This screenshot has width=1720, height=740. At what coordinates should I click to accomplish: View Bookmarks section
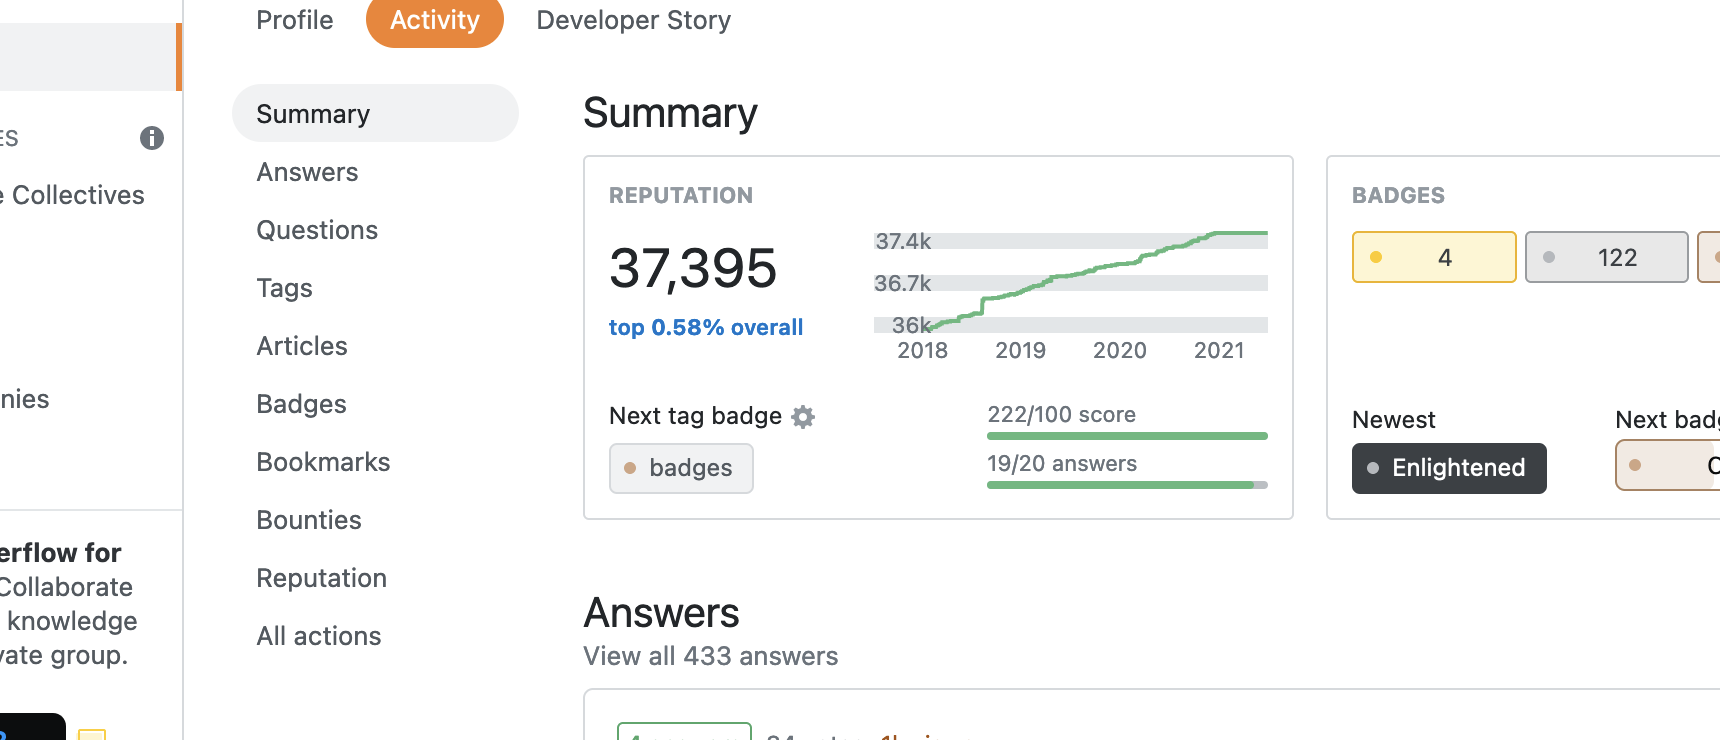(323, 462)
